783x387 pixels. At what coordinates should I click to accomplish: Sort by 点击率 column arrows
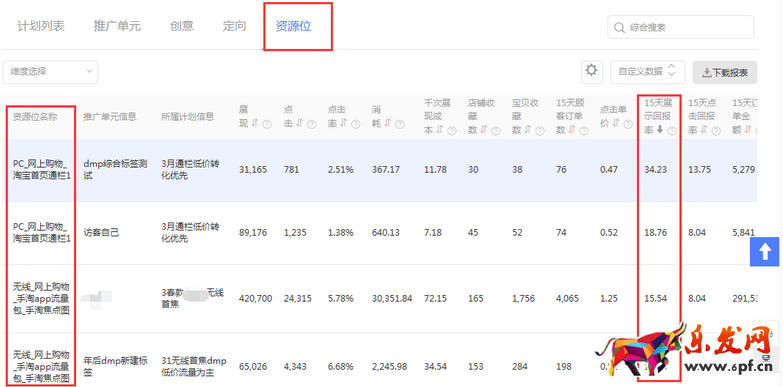(x=343, y=123)
